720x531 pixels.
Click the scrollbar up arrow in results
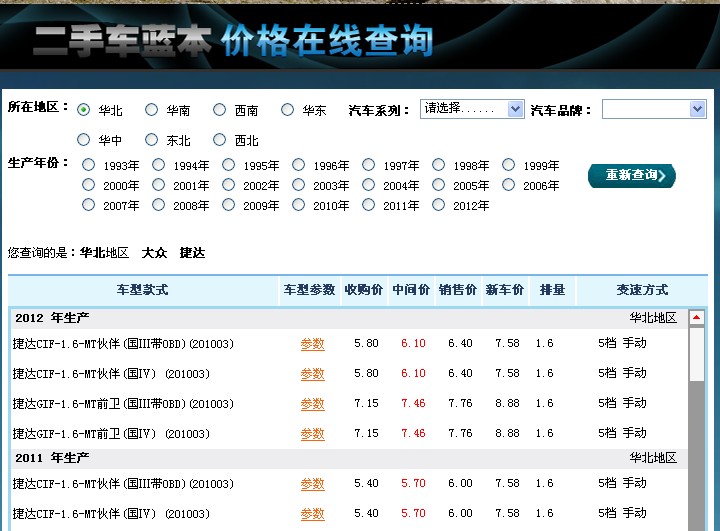697,317
